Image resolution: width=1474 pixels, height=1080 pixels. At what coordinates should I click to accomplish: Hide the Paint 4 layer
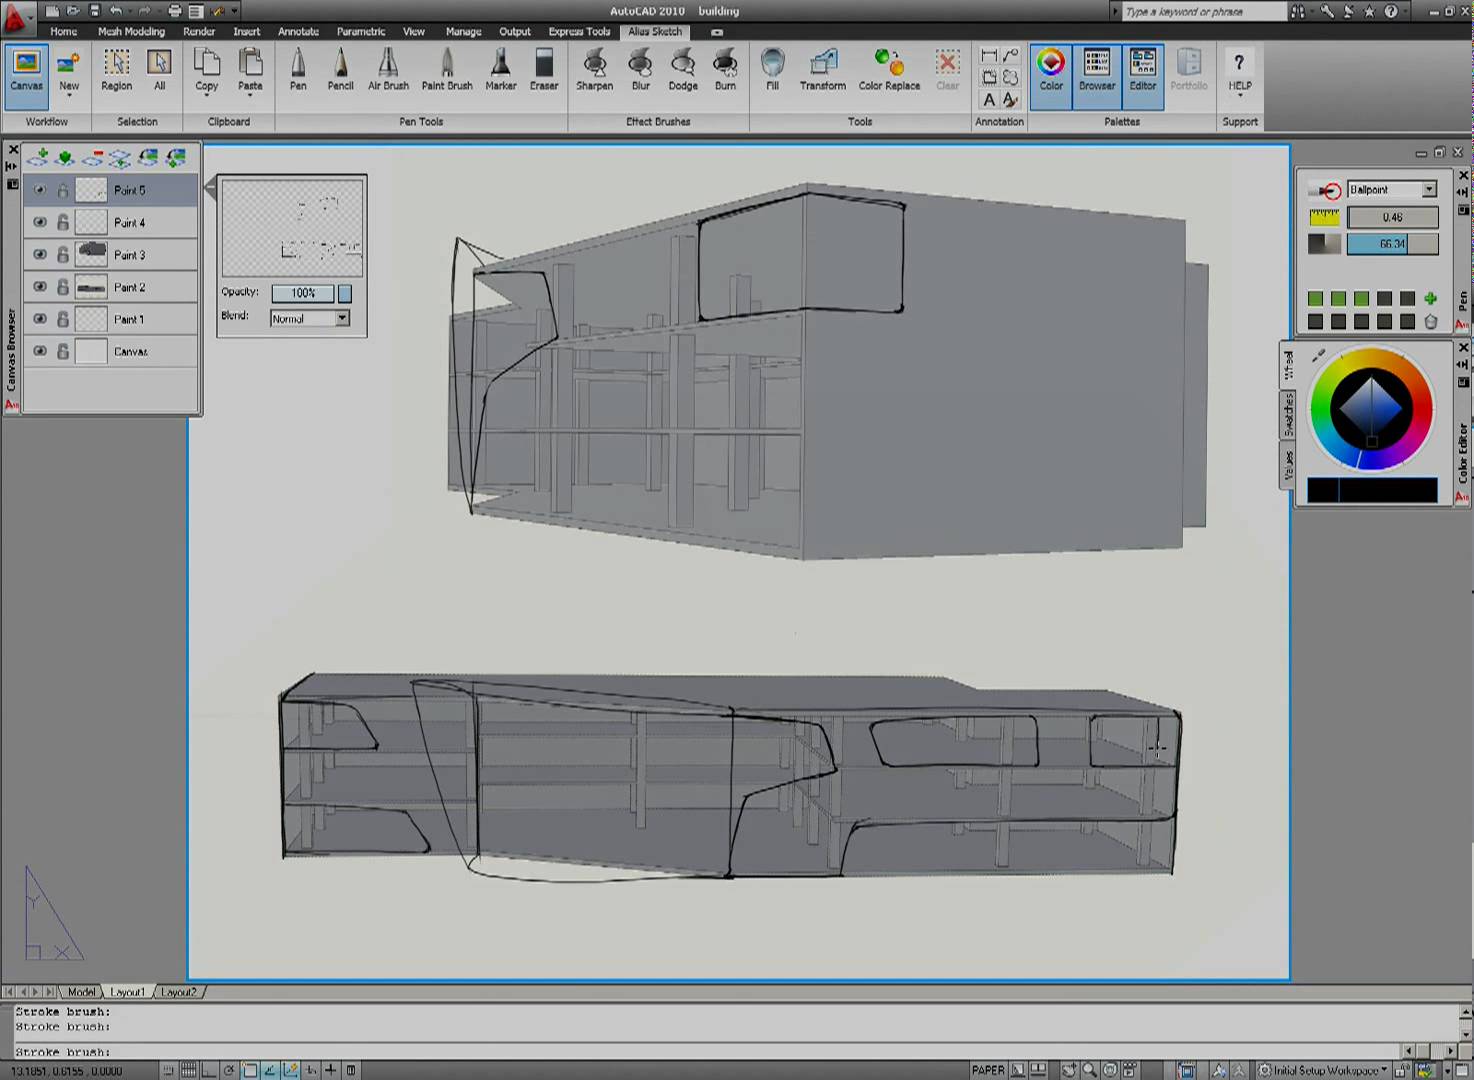pos(40,222)
